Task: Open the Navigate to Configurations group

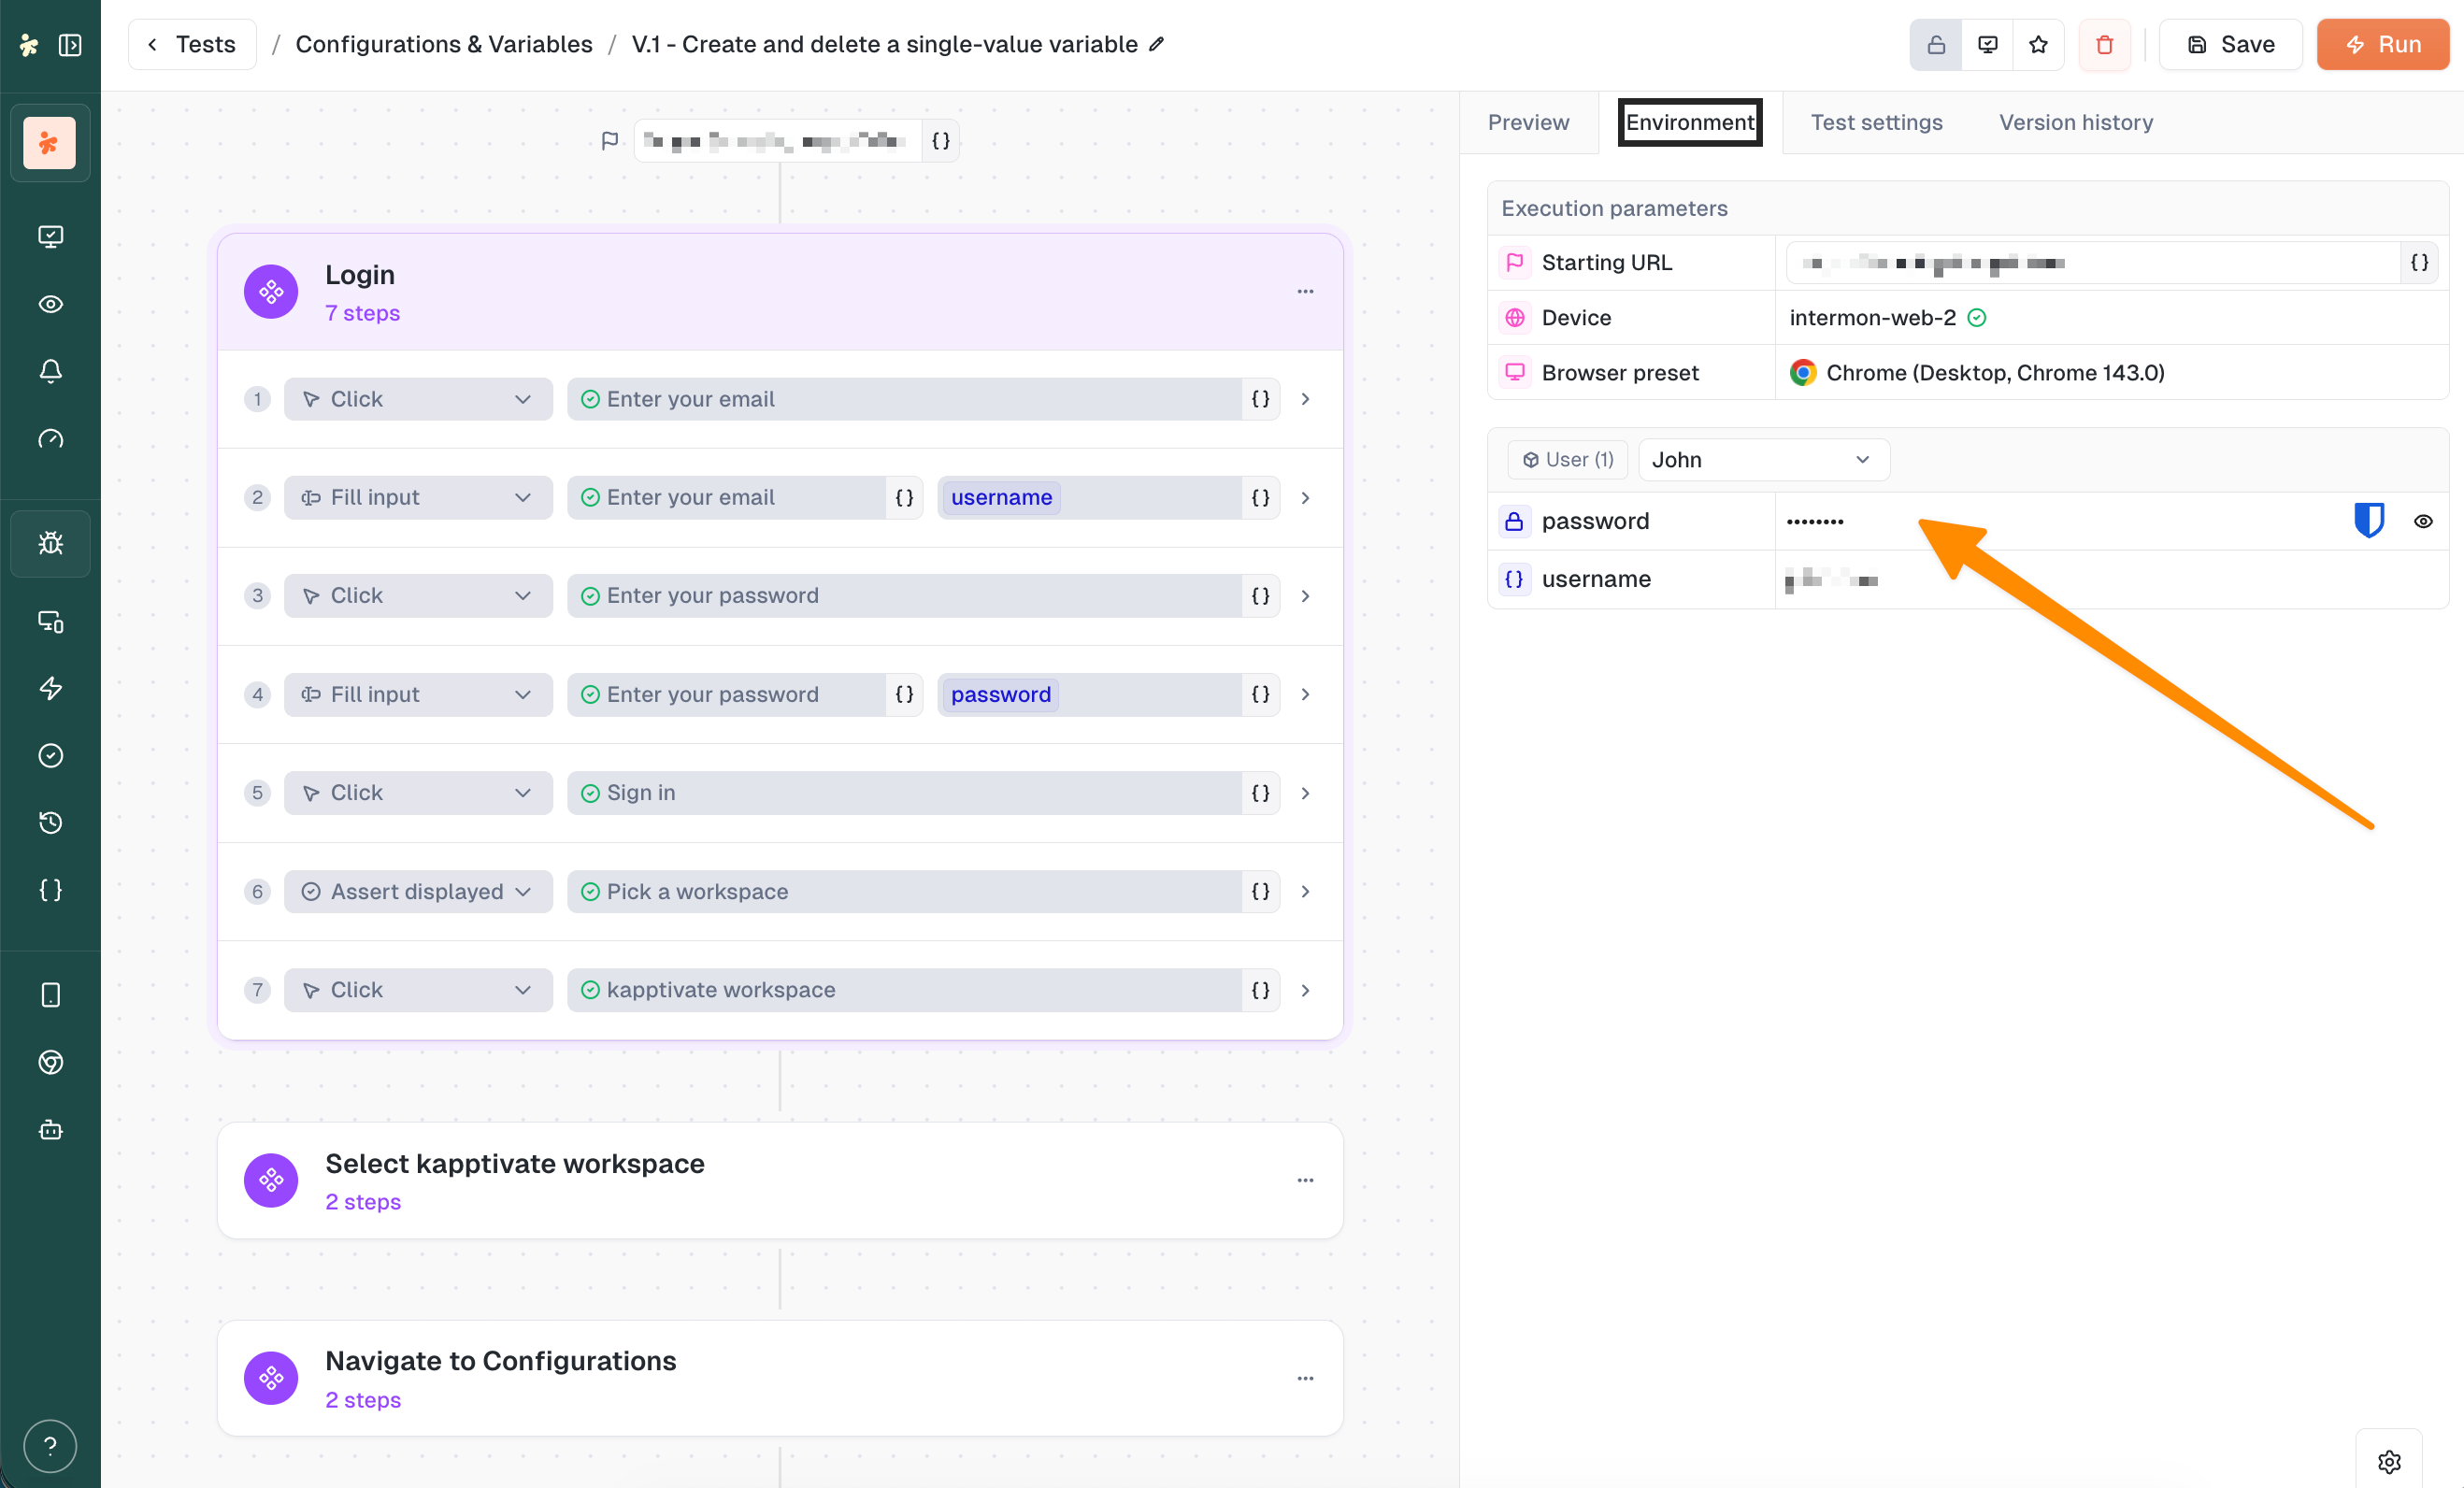Action: [779, 1378]
